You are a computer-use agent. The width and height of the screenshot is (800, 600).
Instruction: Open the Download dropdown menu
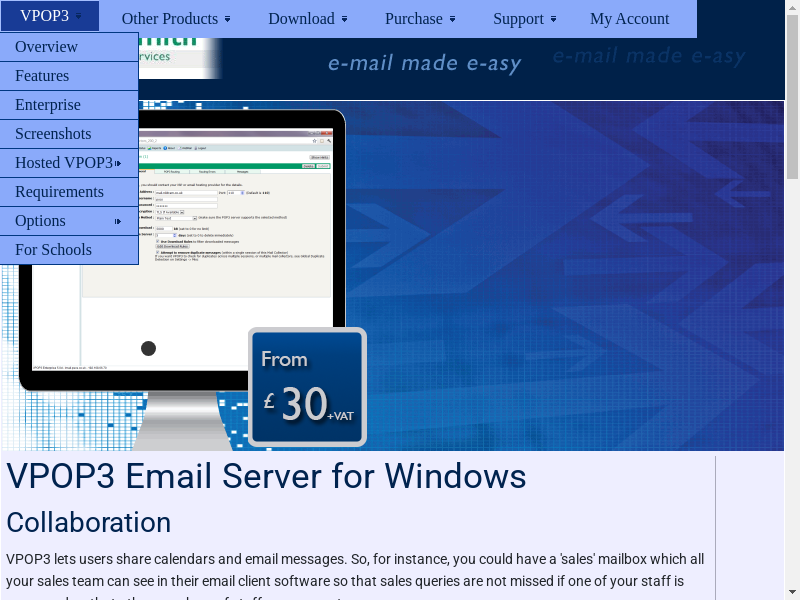point(308,18)
